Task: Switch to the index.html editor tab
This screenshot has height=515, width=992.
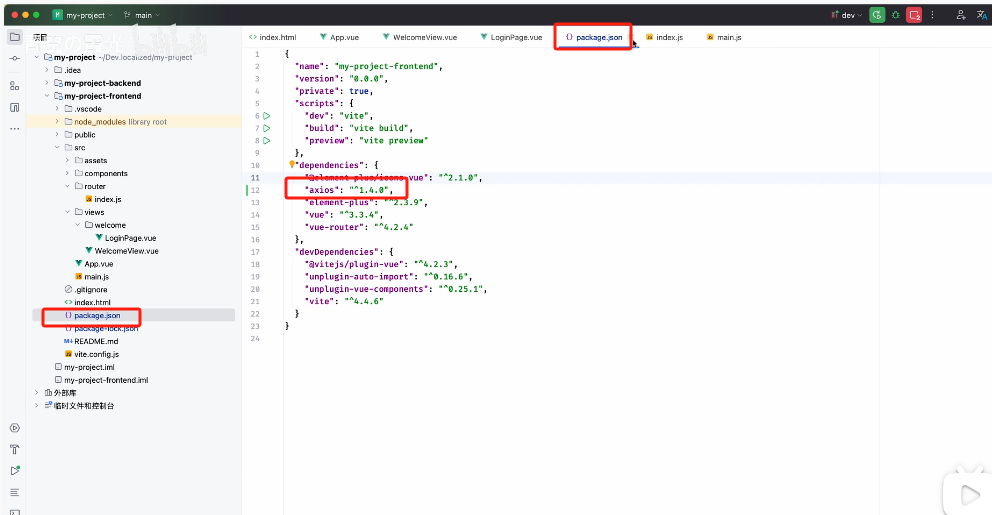Action: coord(273,37)
